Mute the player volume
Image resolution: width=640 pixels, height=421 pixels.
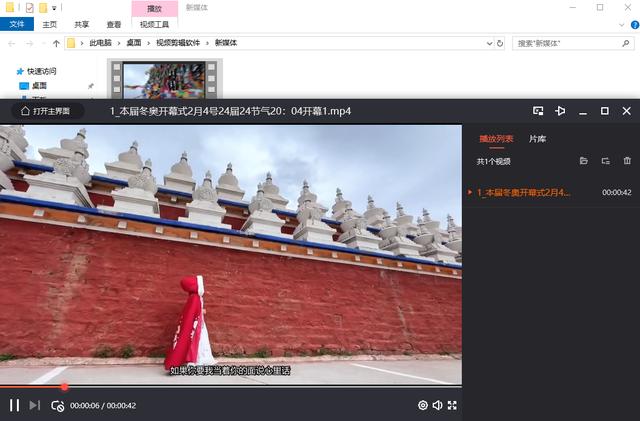438,405
